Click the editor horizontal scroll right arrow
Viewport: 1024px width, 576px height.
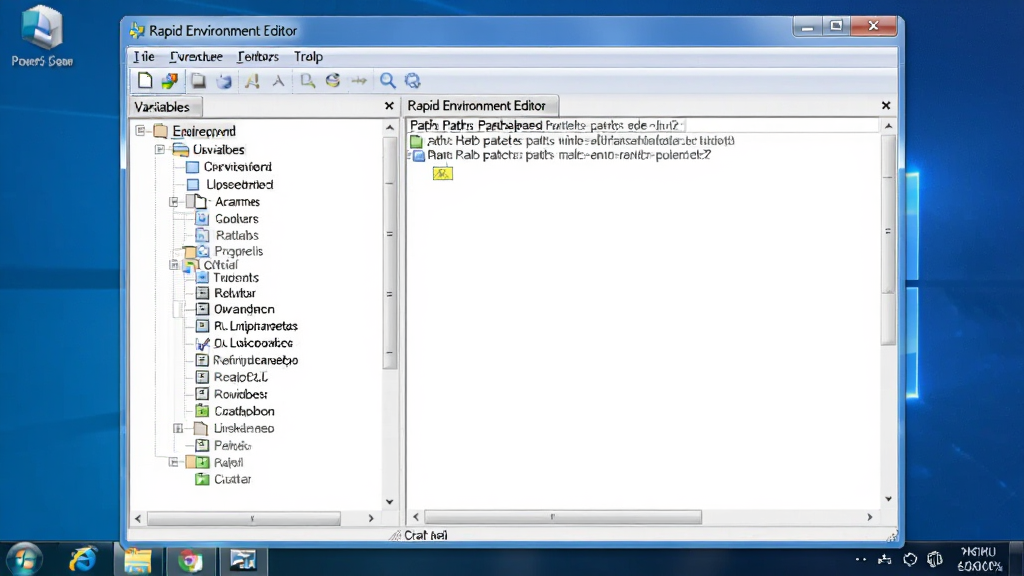pos(870,517)
